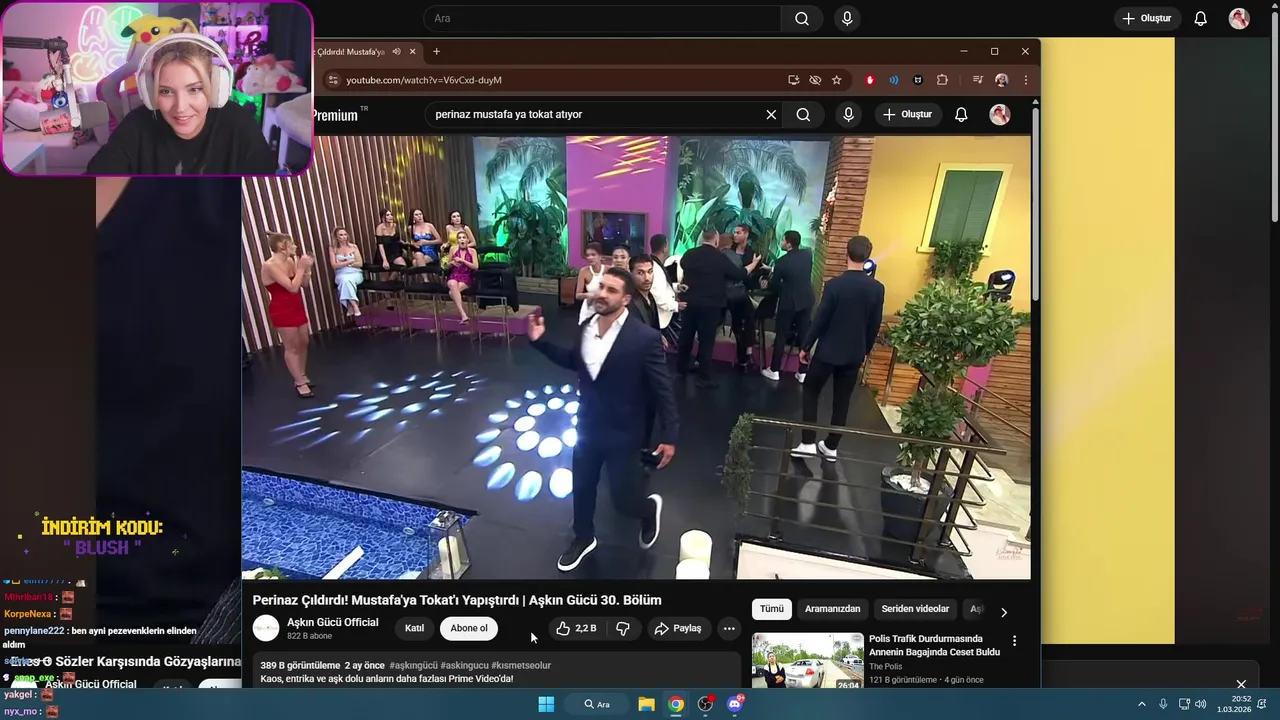Open Chrome three-dot menu
The image size is (1280, 720).
tap(1025, 80)
